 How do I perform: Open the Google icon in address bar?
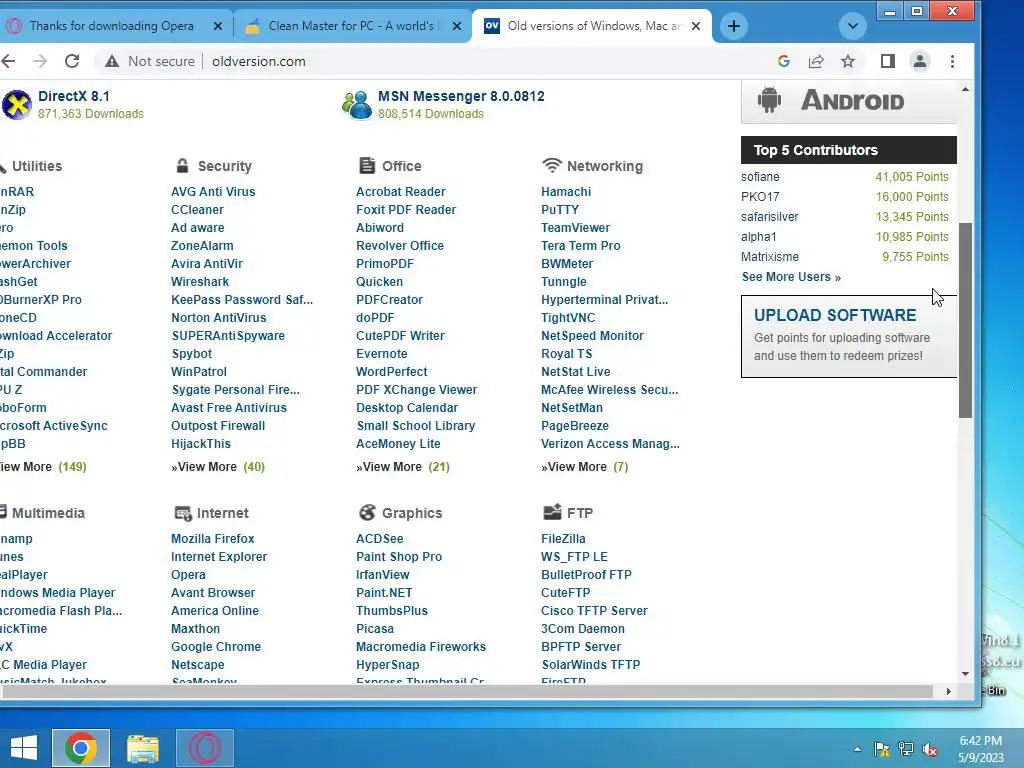click(x=784, y=61)
